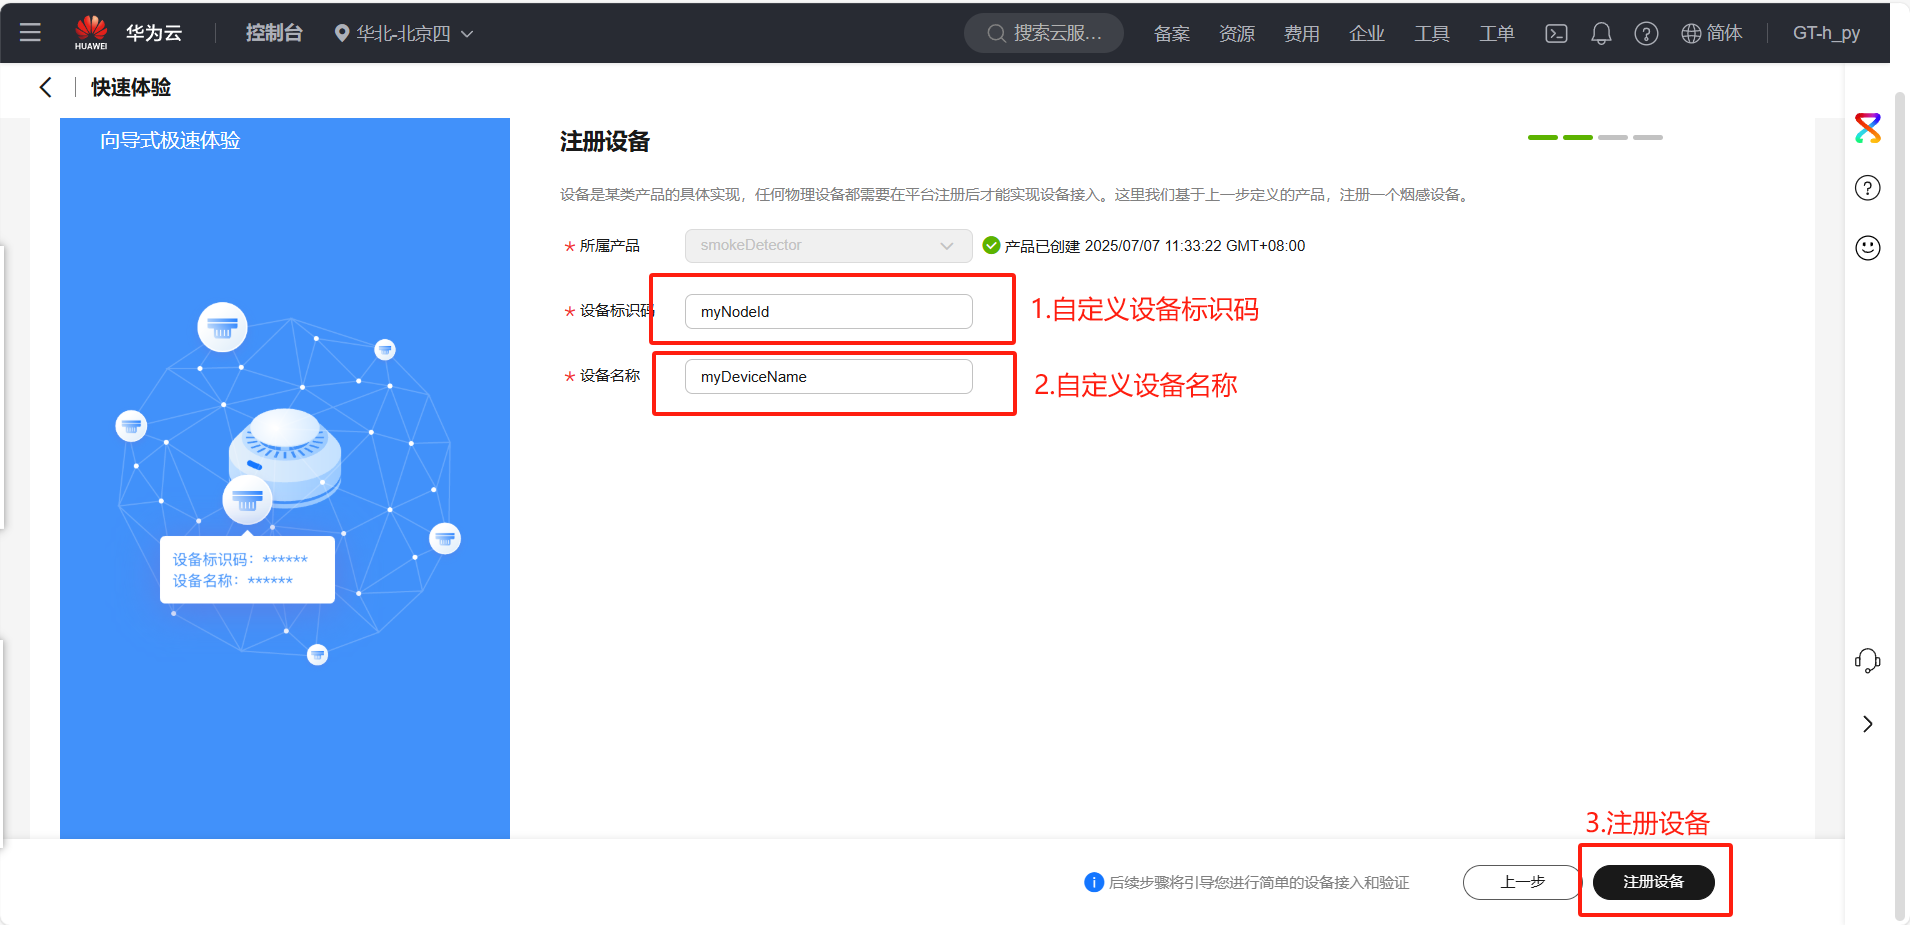This screenshot has height=925, width=1910.
Task: Click the myNodeId device identifier field
Action: click(828, 312)
